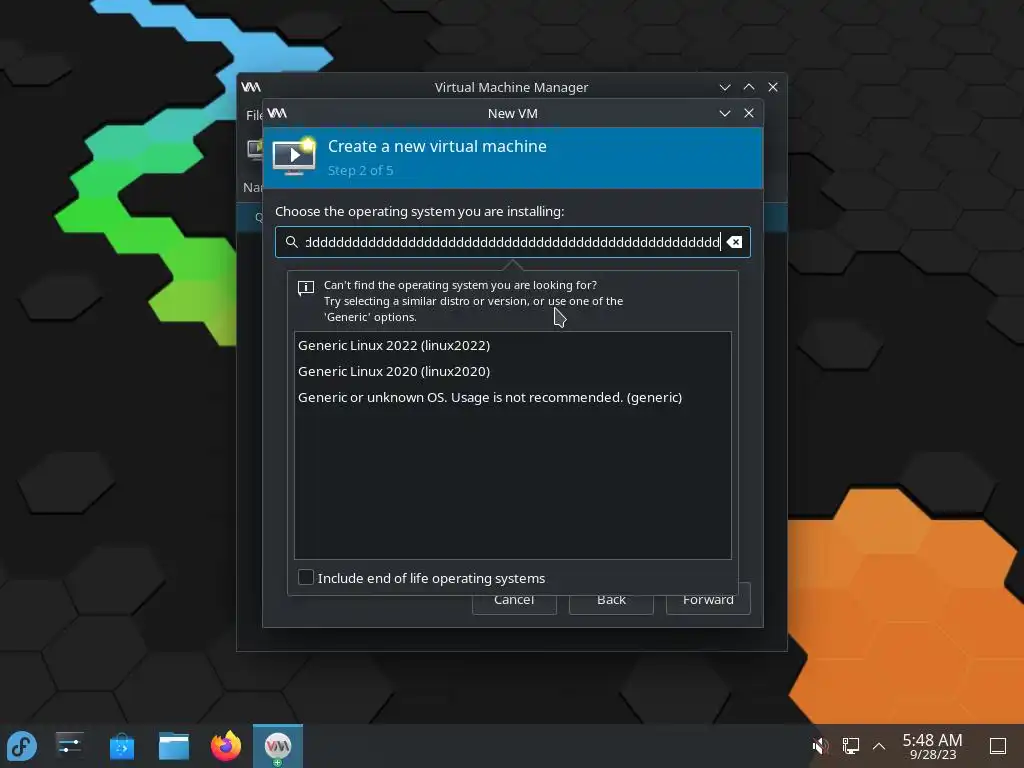Click Forward to continue VM creation

708,601
